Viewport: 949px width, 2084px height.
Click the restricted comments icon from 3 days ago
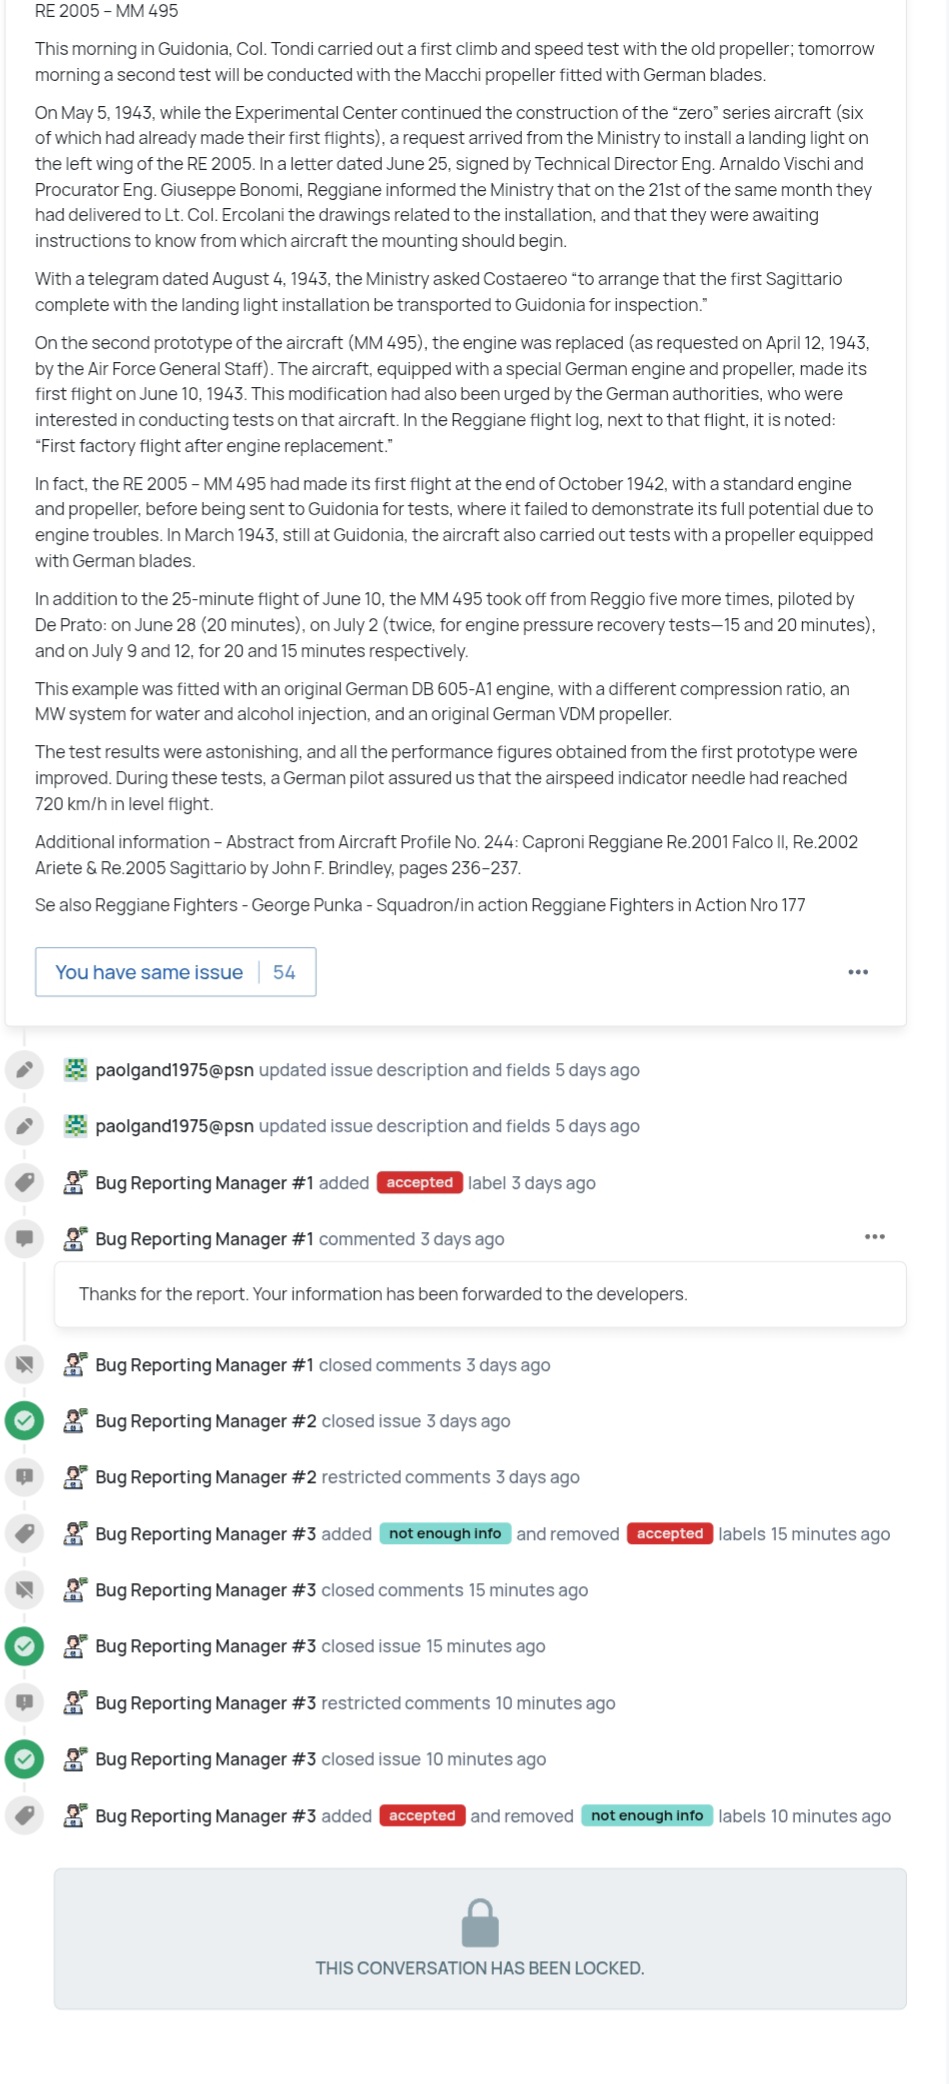pyautogui.click(x=25, y=1477)
